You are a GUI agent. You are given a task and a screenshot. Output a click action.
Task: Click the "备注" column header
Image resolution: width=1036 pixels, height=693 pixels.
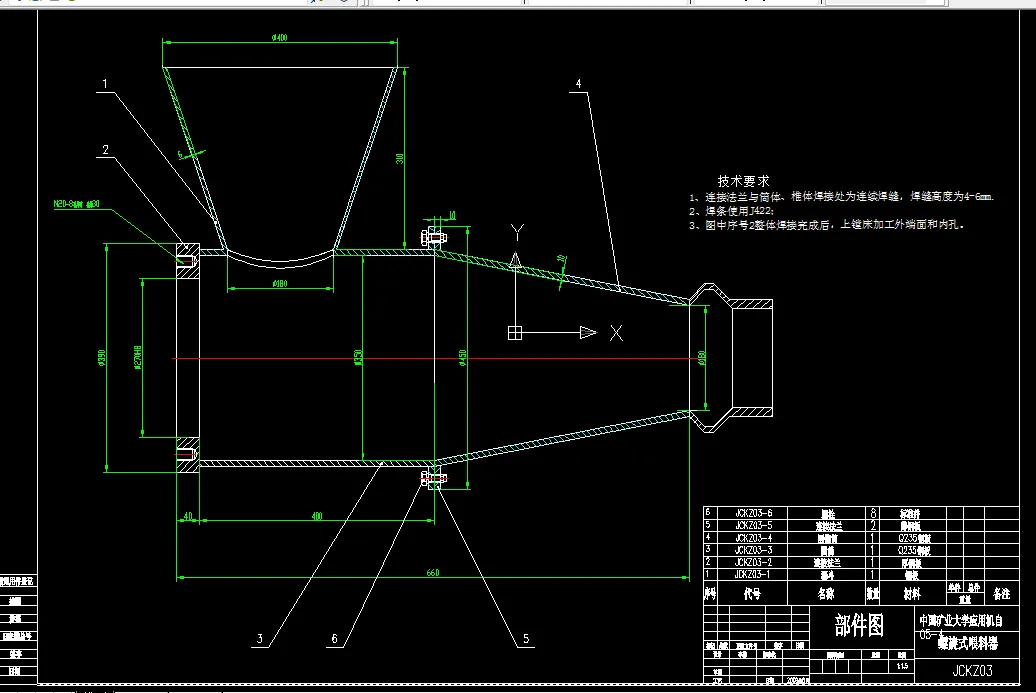1002,594
